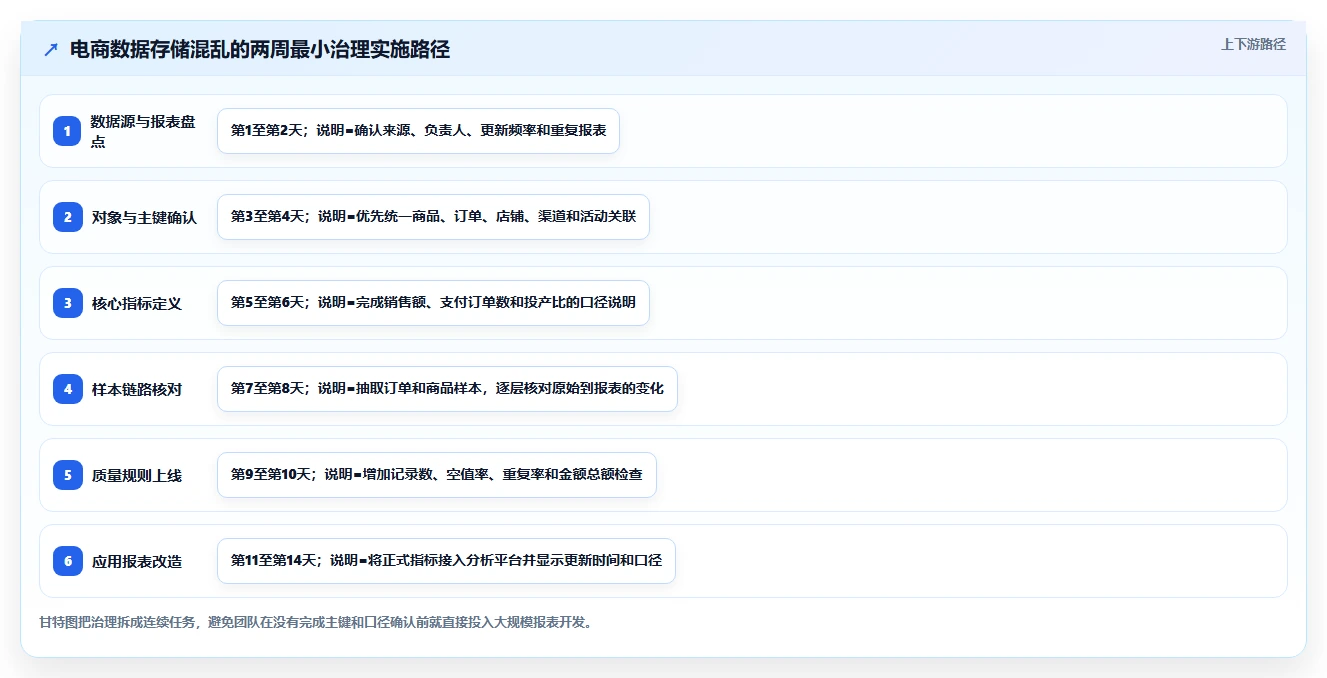The width and height of the screenshot is (1327, 678).
Task: Open the 第1至第2天 task box
Action: click(x=418, y=131)
